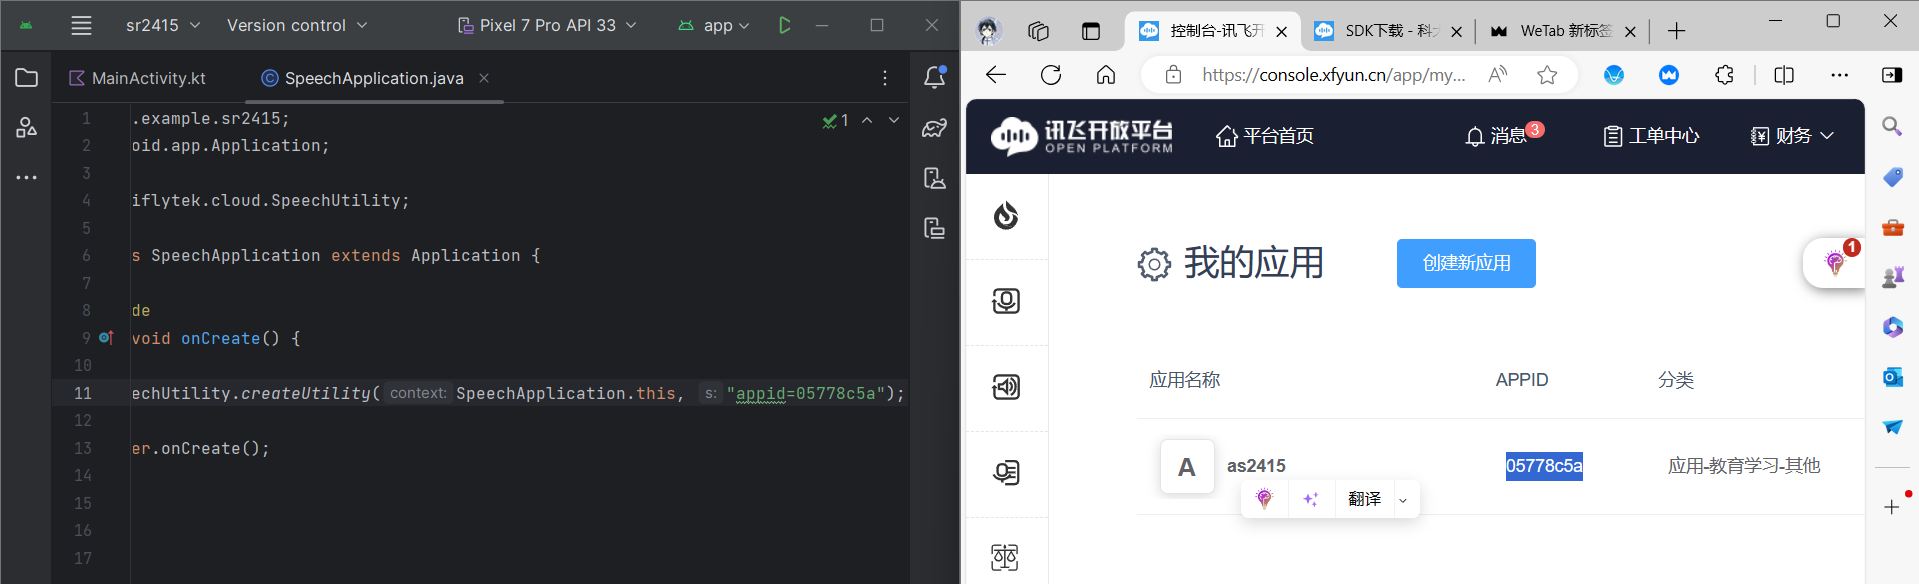Close the SpeechApplication.java tab
This screenshot has width=1919, height=584.
(484, 78)
